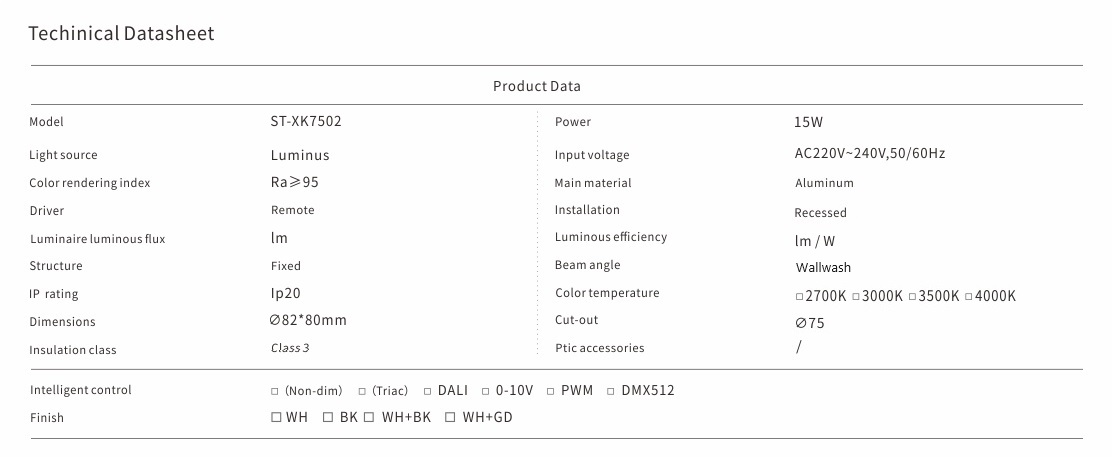Click the AC220V~240V input voltage value

869,154
